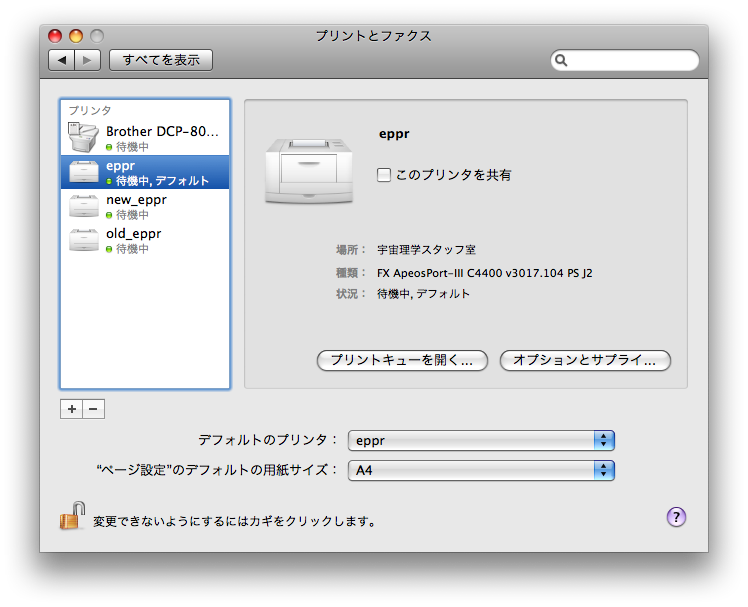The height and width of the screenshot is (607, 748).
Task: Click the old_eppr printer icon in list
Action: click(84, 240)
